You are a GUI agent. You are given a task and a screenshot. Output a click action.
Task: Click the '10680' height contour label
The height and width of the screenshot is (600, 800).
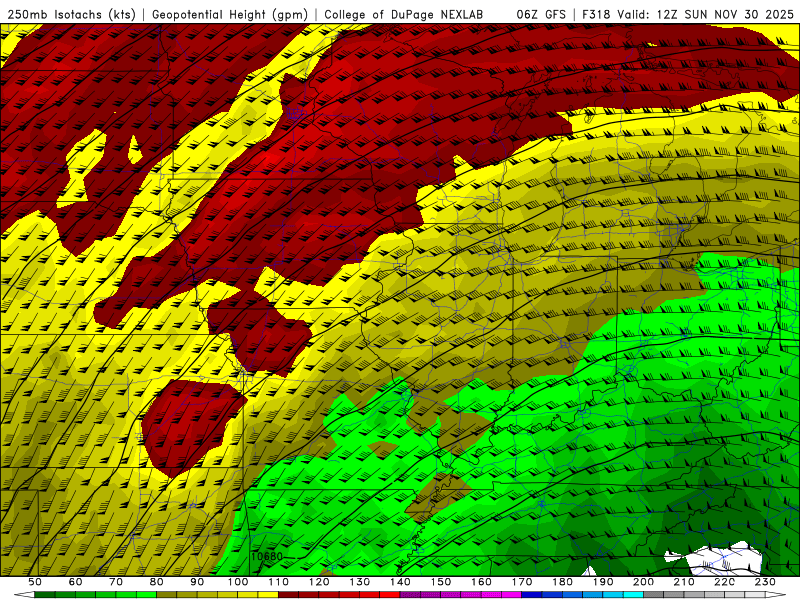[266, 556]
